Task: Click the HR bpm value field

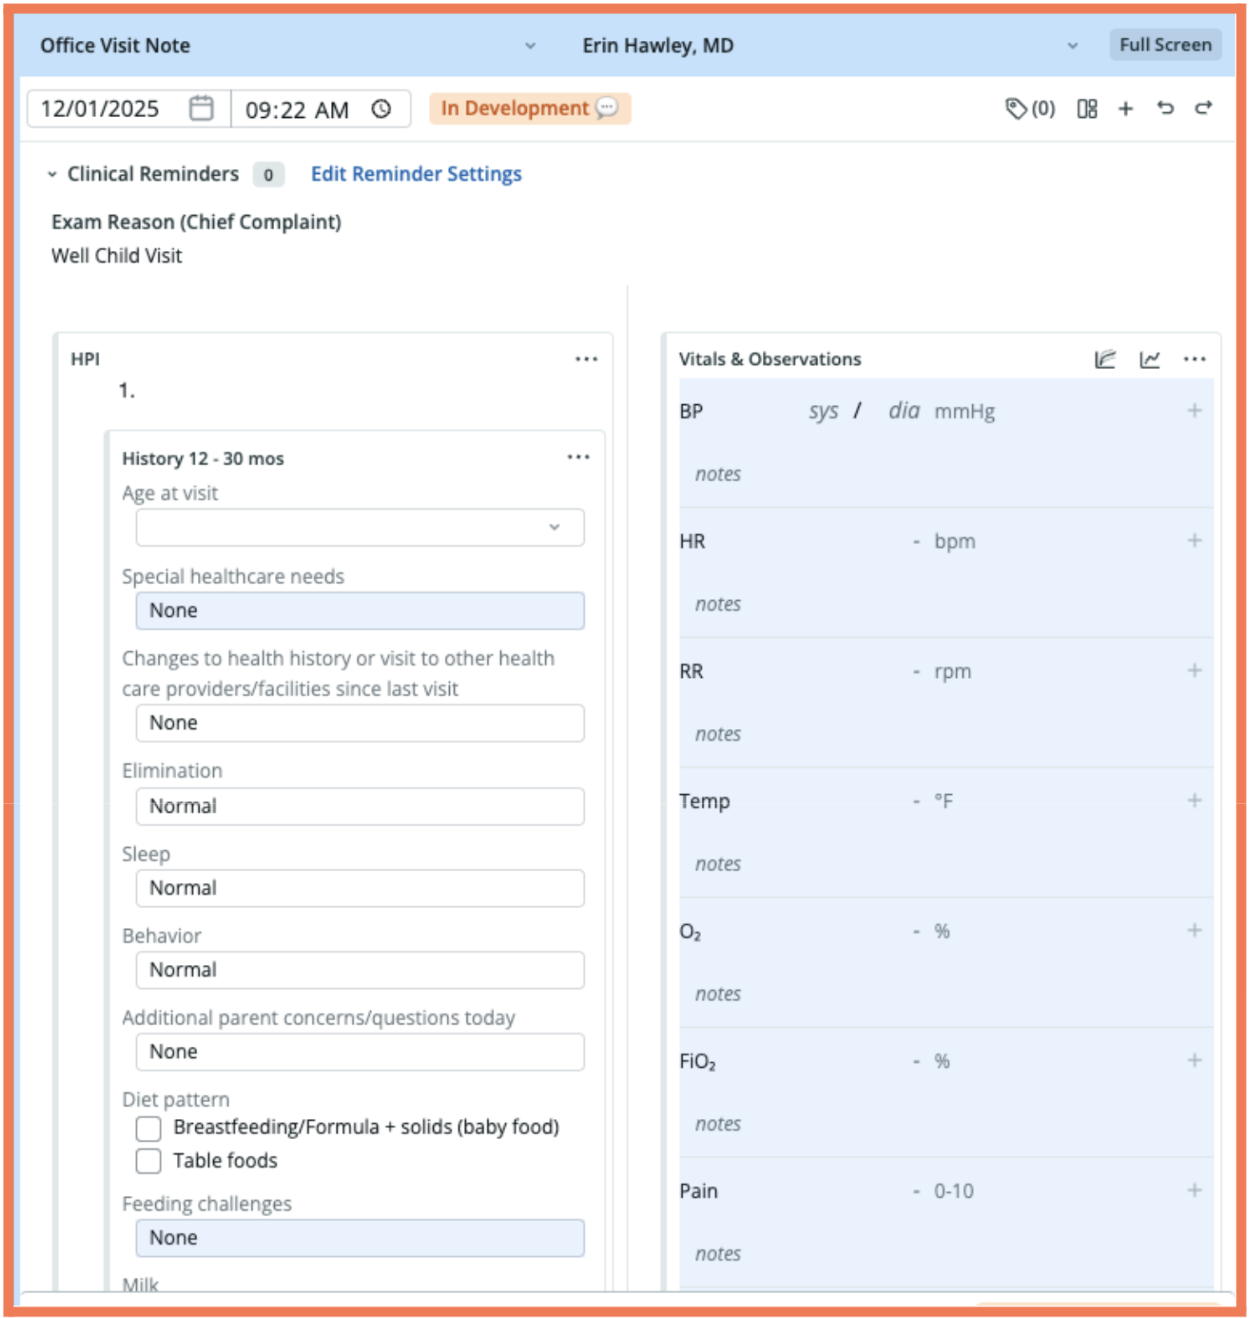Action: coord(916,541)
